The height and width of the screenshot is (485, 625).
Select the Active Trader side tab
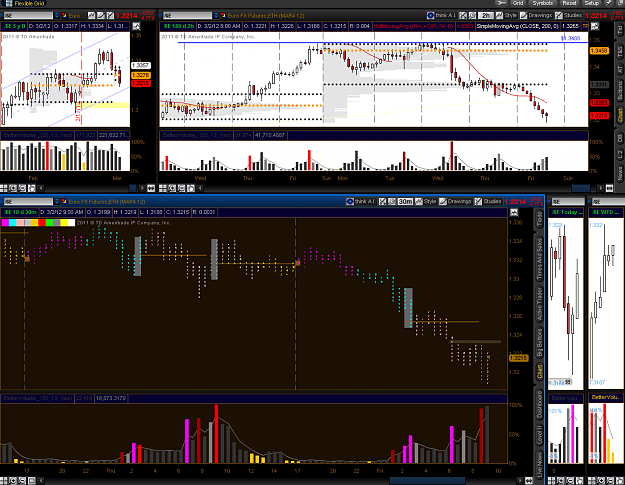point(539,304)
